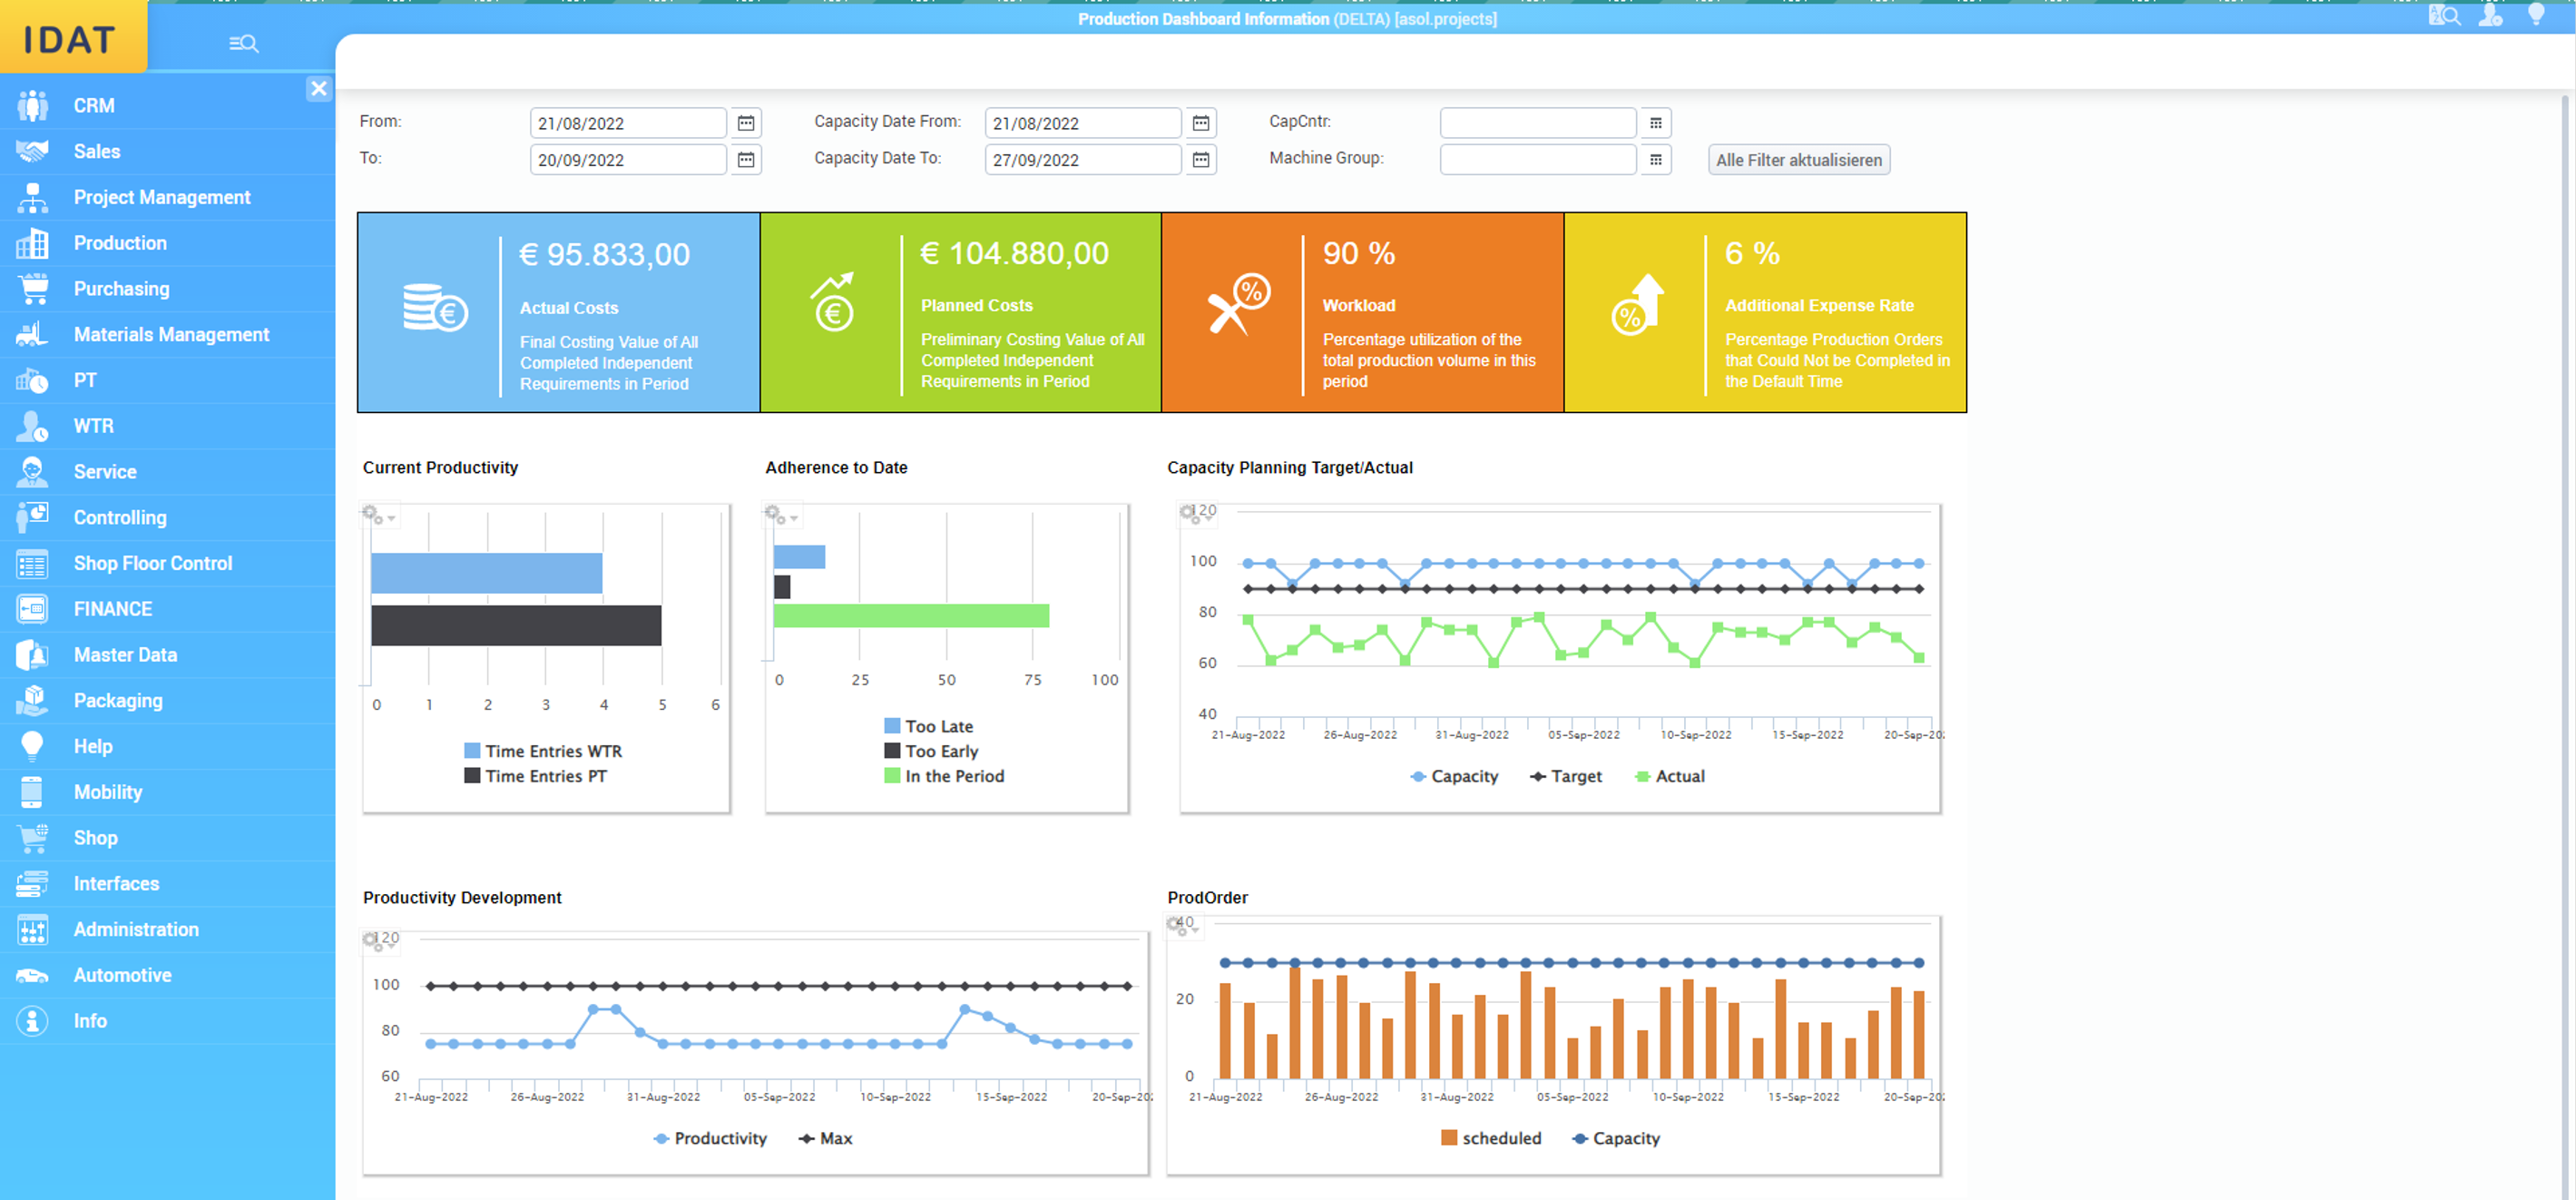Click the menu search icon beside IDAT logo
The image size is (2576, 1200).
tap(243, 43)
